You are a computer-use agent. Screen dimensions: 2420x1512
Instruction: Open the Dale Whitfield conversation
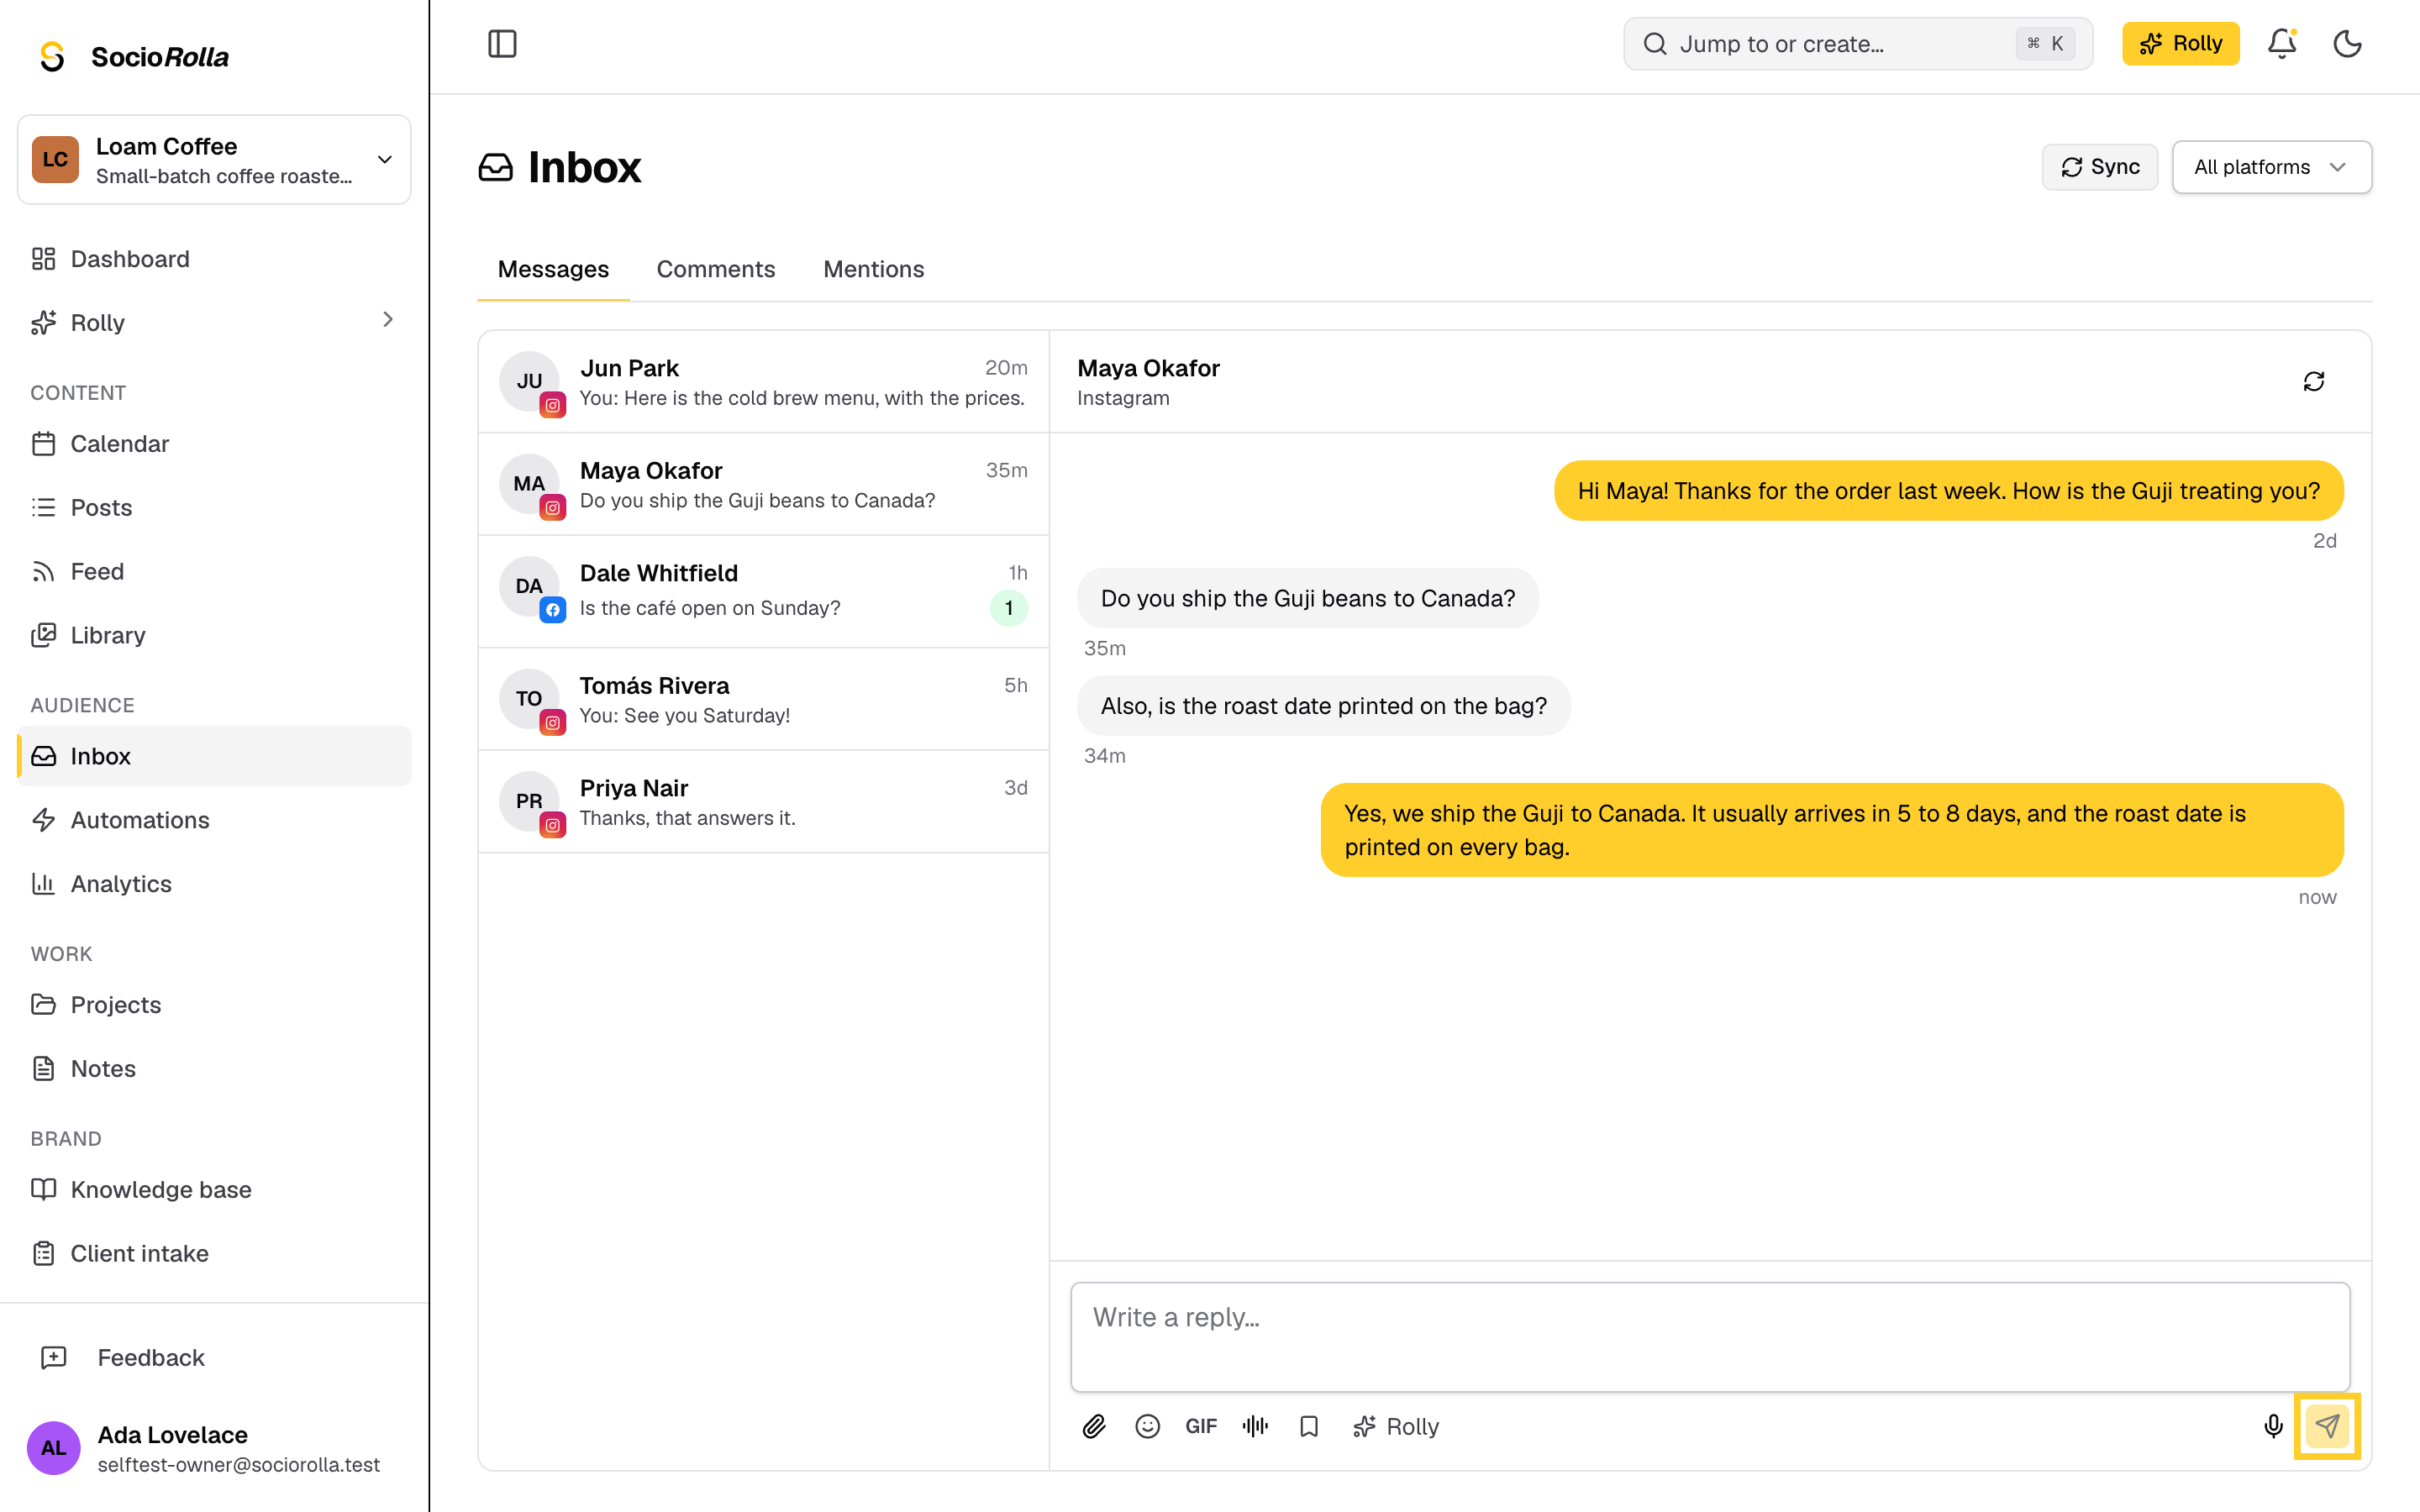click(x=764, y=591)
